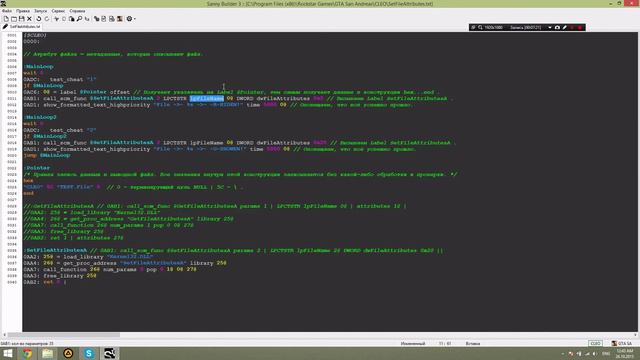
Task: Expand the dropdown arrow next to the gear icon
Action: click(x=135, y=19)
